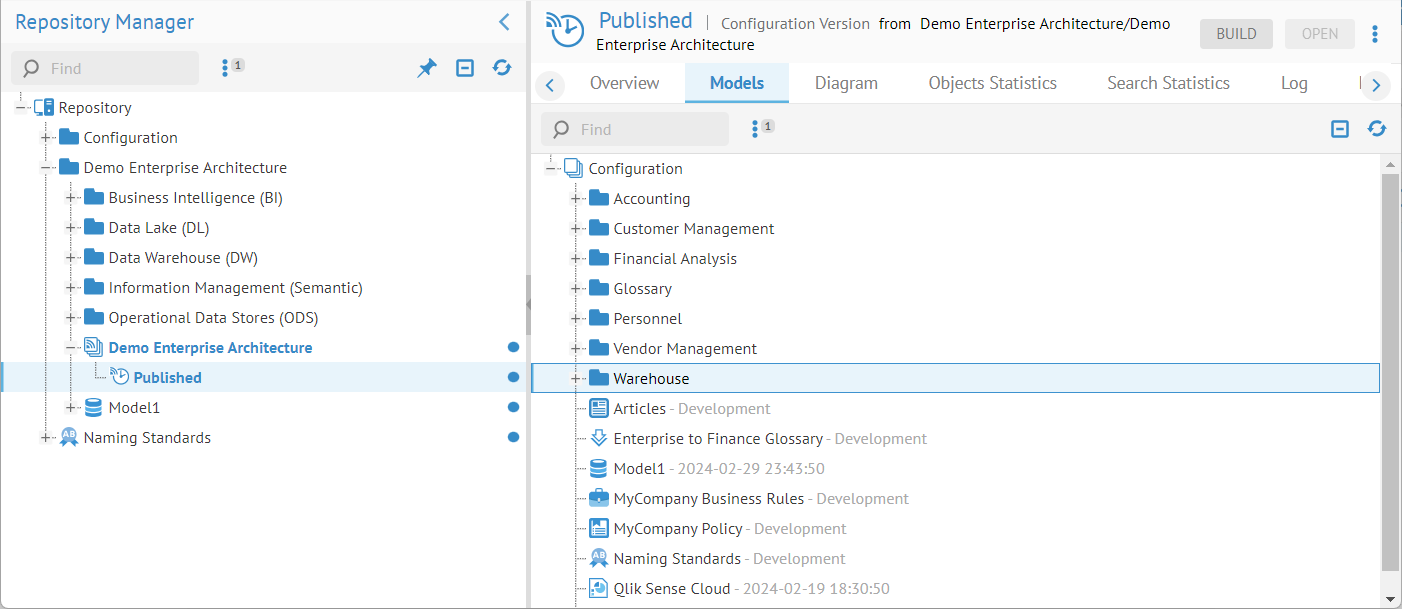
Task: Pin the Repository Manager panel
Action: [x=427, y=68]
